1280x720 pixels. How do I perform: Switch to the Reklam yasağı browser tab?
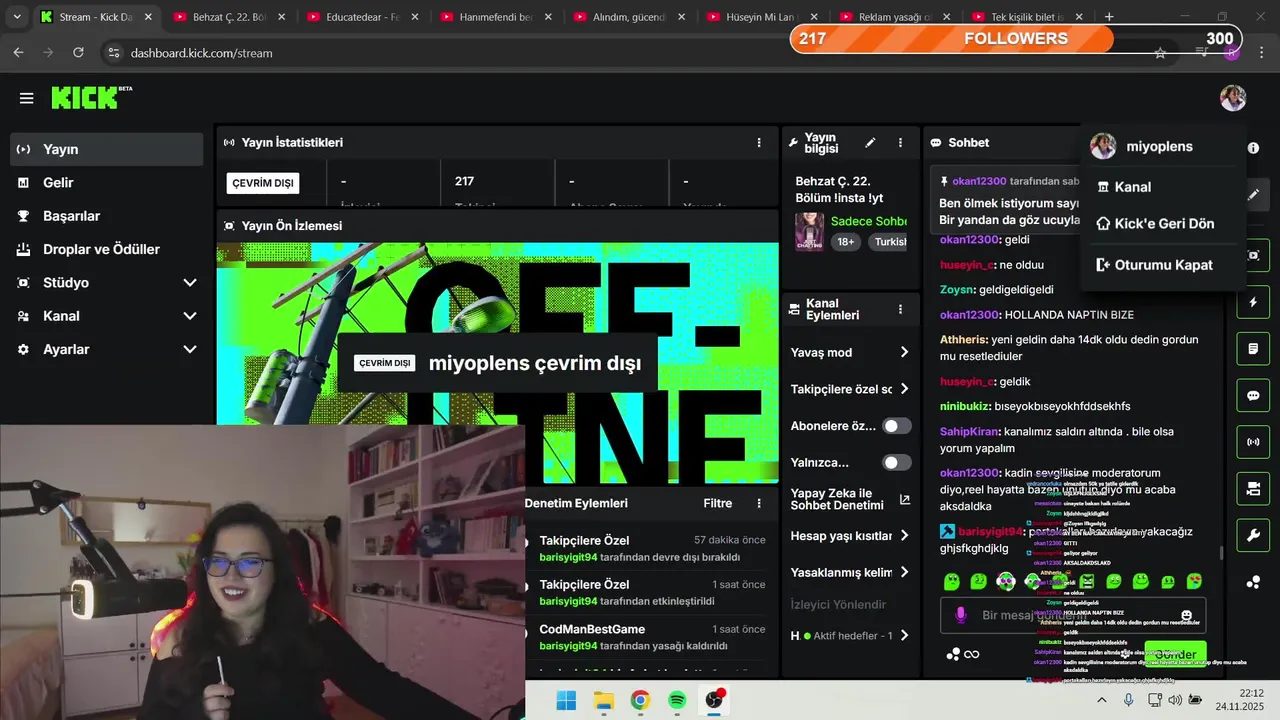point(896,17)
